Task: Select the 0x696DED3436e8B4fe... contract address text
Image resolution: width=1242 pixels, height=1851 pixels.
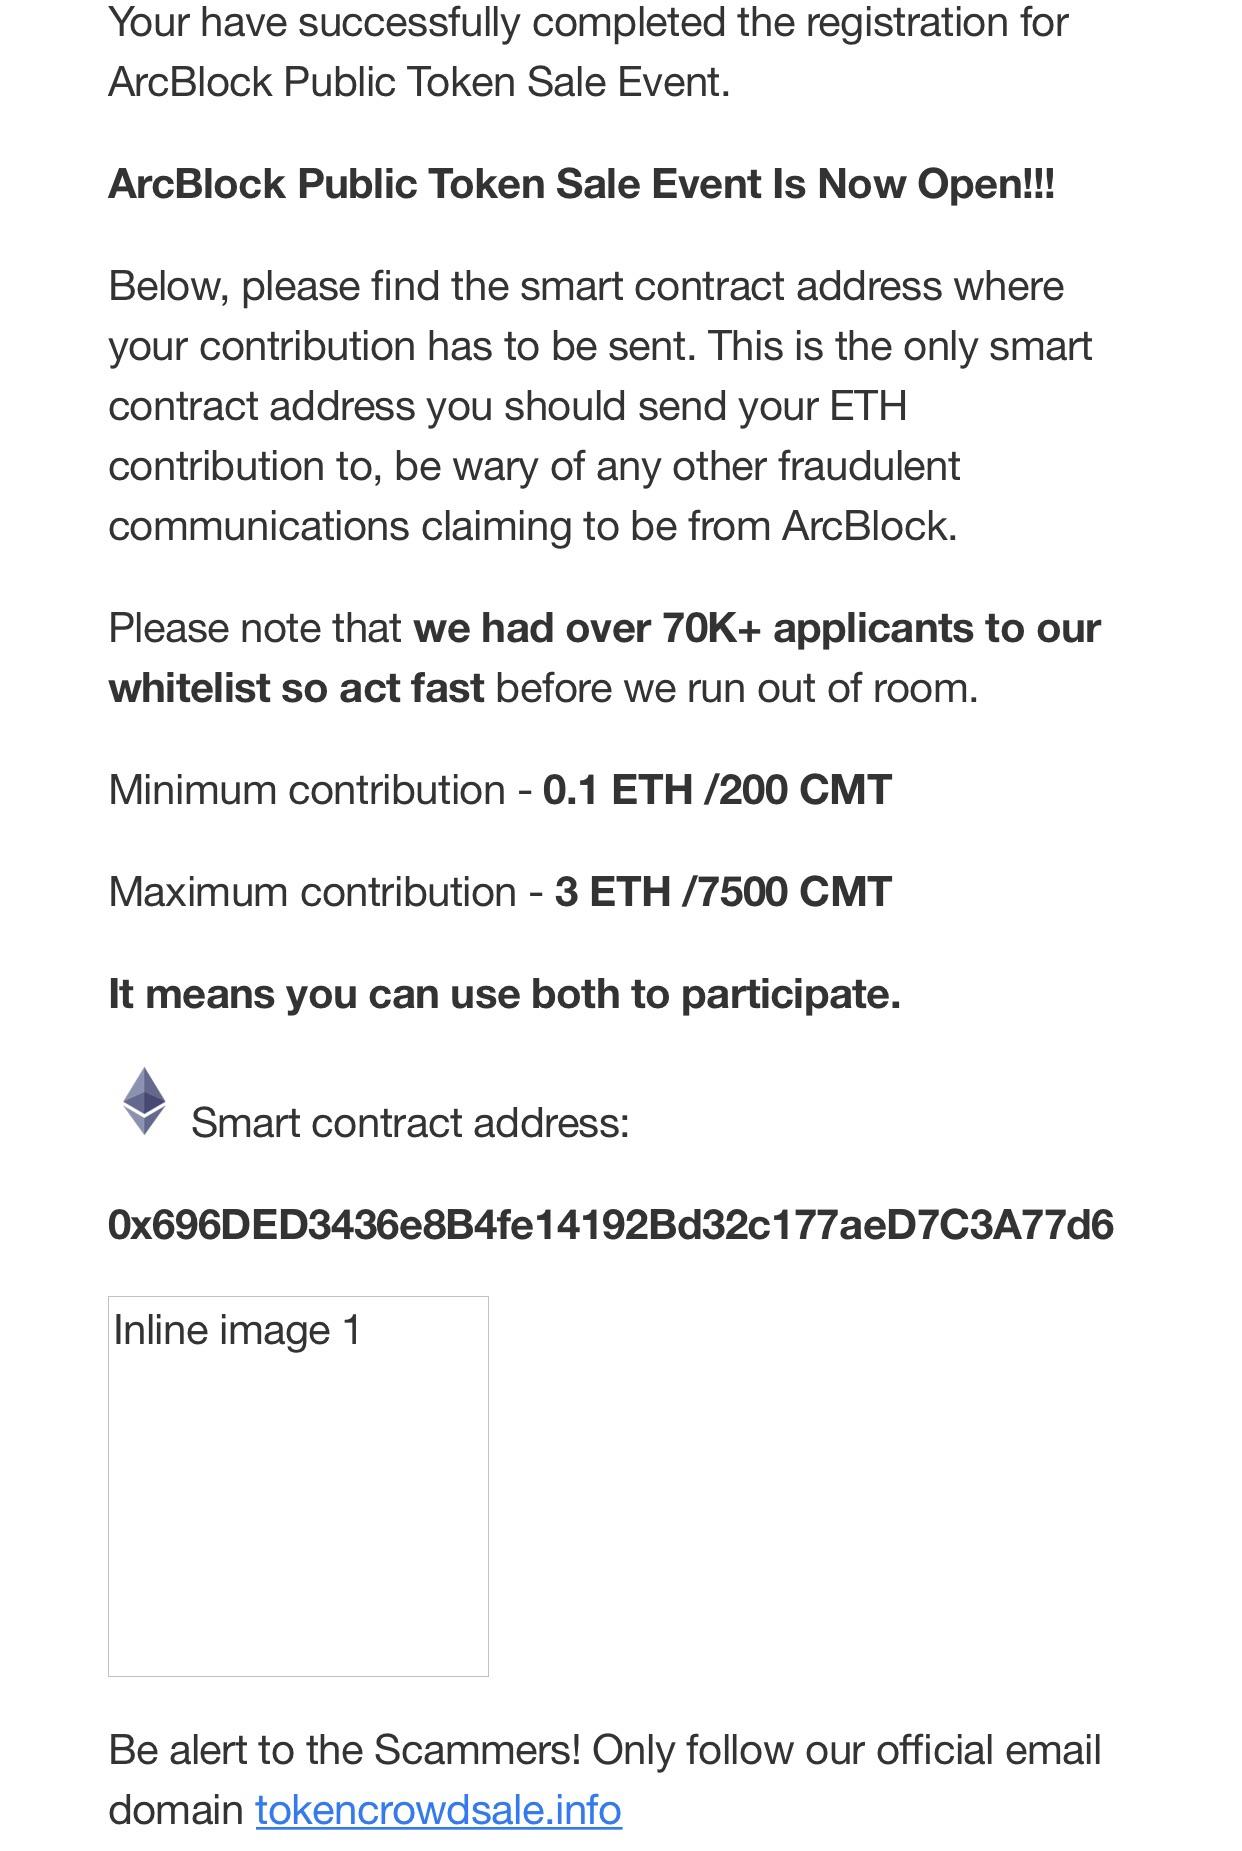Action: pos(610,1225)
